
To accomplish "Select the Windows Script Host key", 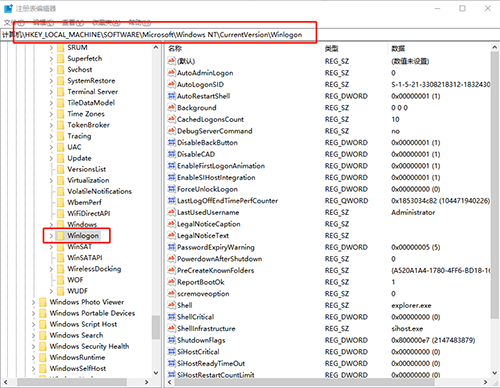I will pyautogui.click(x=83, y=324).
